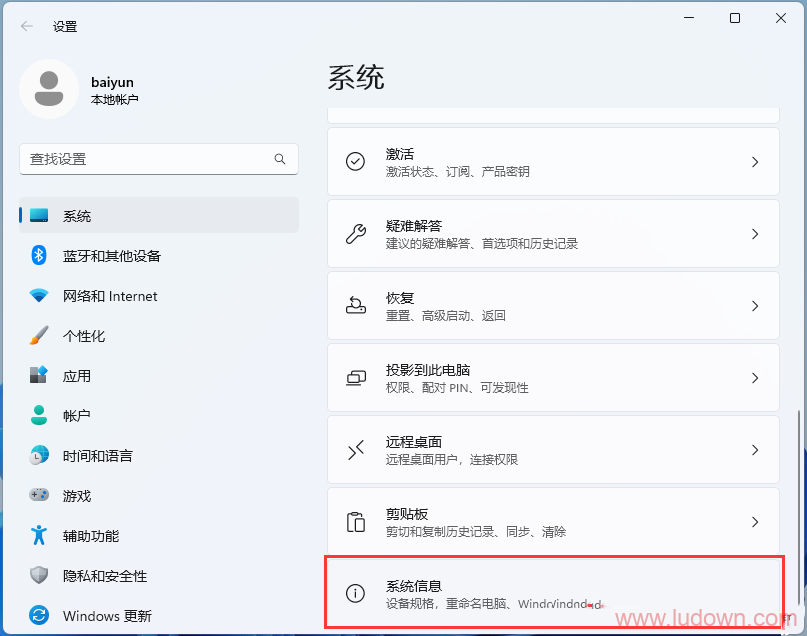Open the 系统信息 entry
Viewport: 807px width, 636px height.
(x=553, y=593)
